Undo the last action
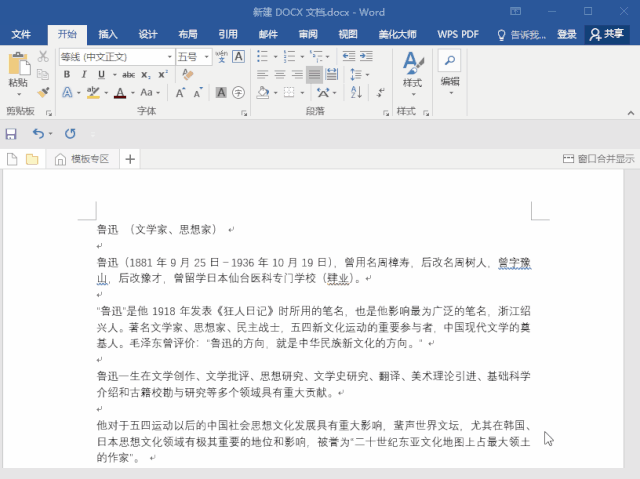The image size is (640, 479). (38, 133)
